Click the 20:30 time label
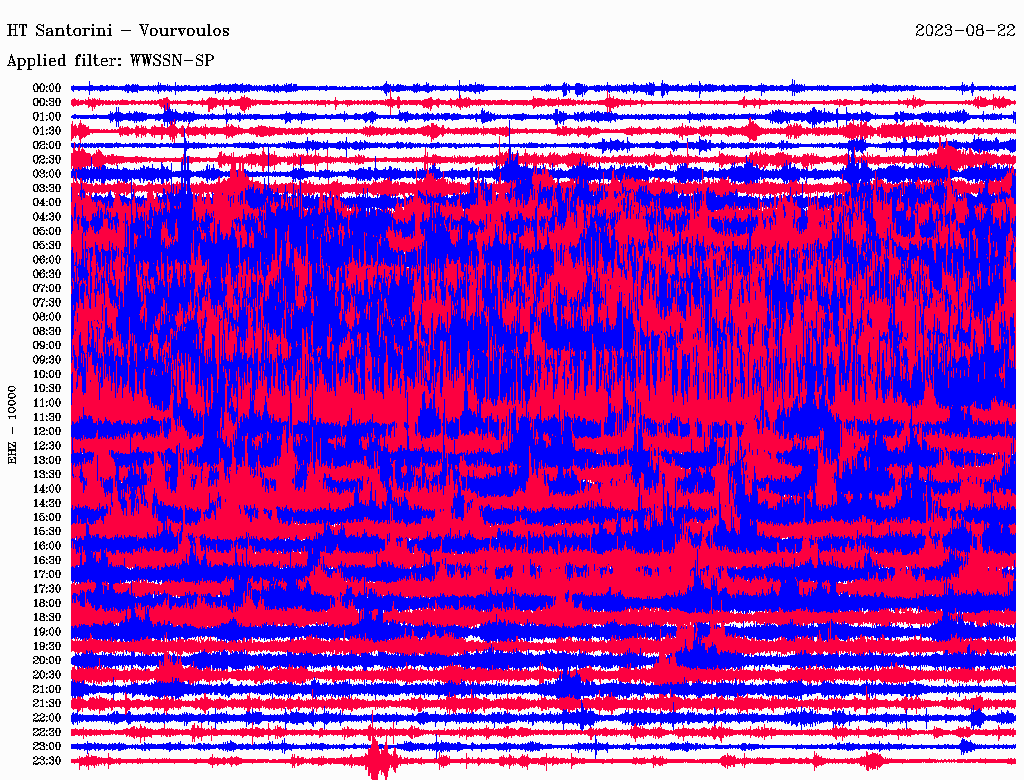1024x780 pixels. [47, 675]
